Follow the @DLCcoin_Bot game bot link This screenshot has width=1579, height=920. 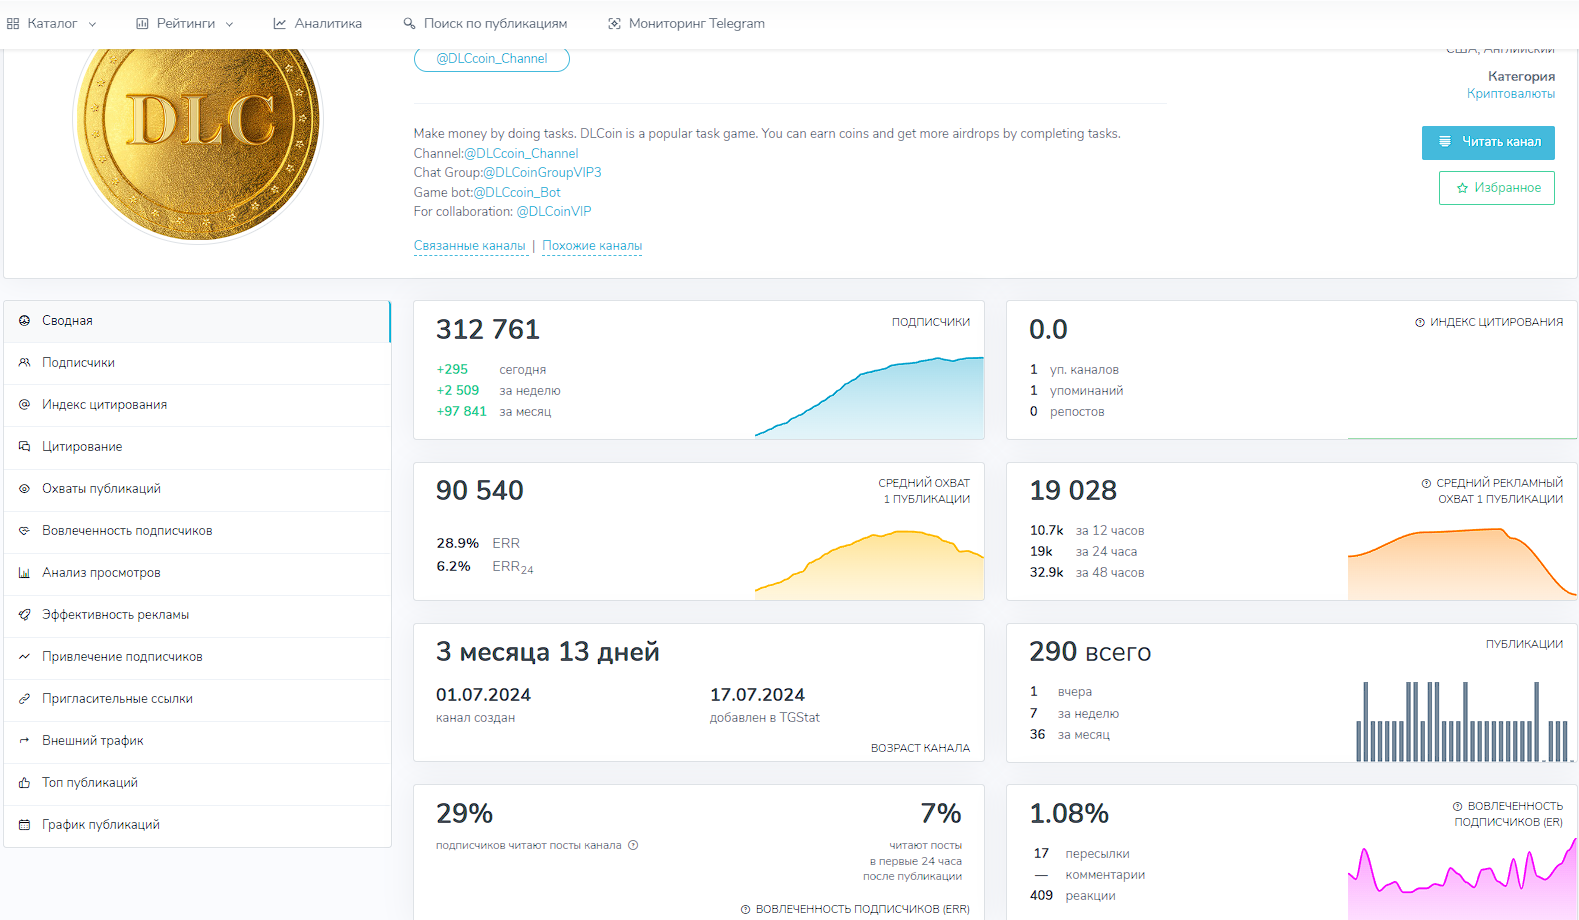[x=517, y=193]
